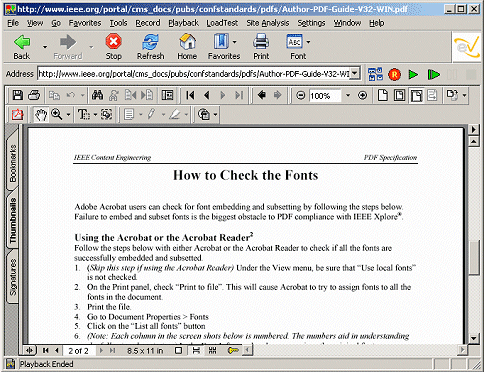The height and width of the screenshot is (372, 484).
Task: Open the Help menu
Action: (377, 23)
